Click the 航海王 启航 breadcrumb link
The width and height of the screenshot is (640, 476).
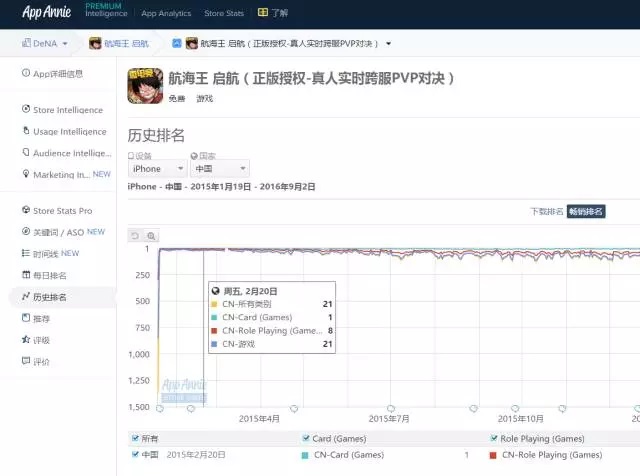pos(127,43)
